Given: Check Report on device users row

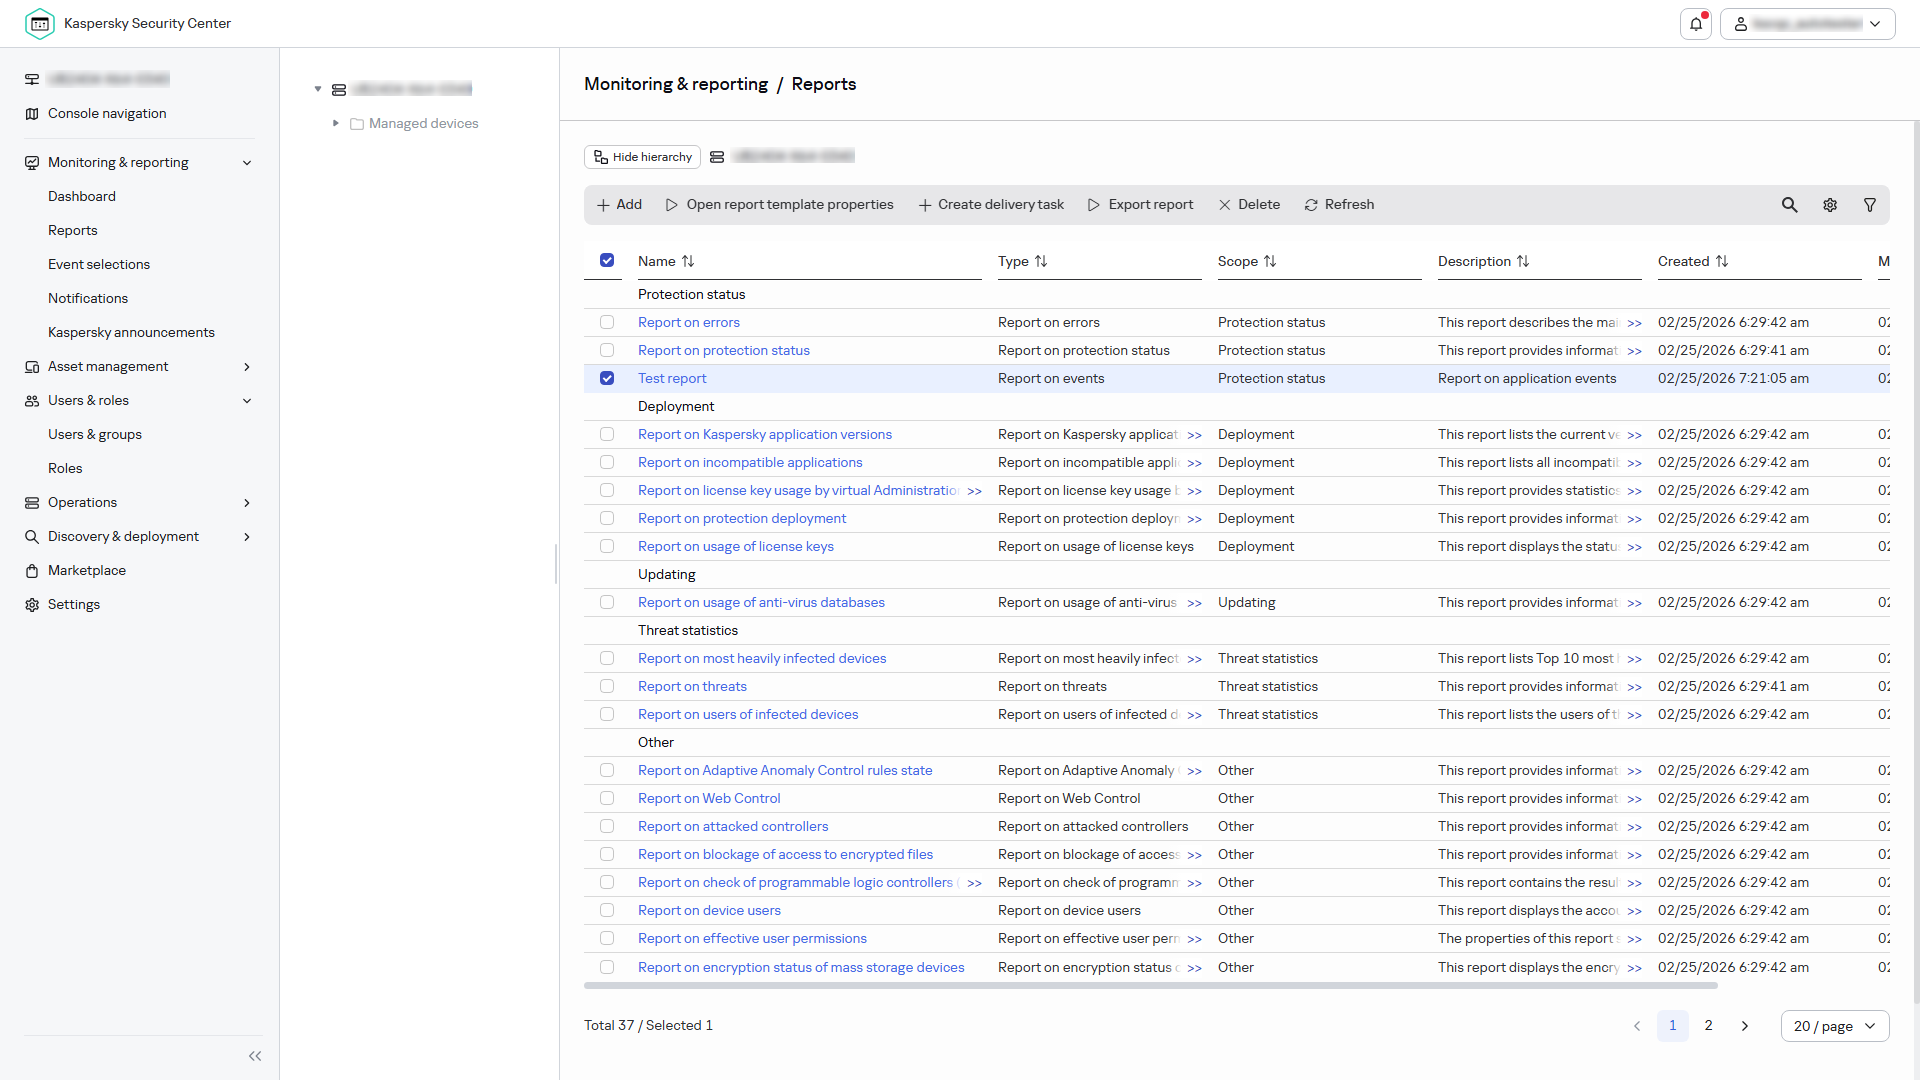Looking at the screenshot, I should (x=607, y=910).
